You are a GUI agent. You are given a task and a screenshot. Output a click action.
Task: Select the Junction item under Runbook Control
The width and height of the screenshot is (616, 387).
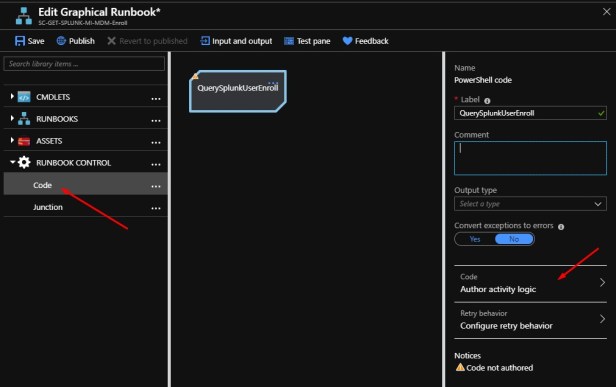(x=85, y=207)
